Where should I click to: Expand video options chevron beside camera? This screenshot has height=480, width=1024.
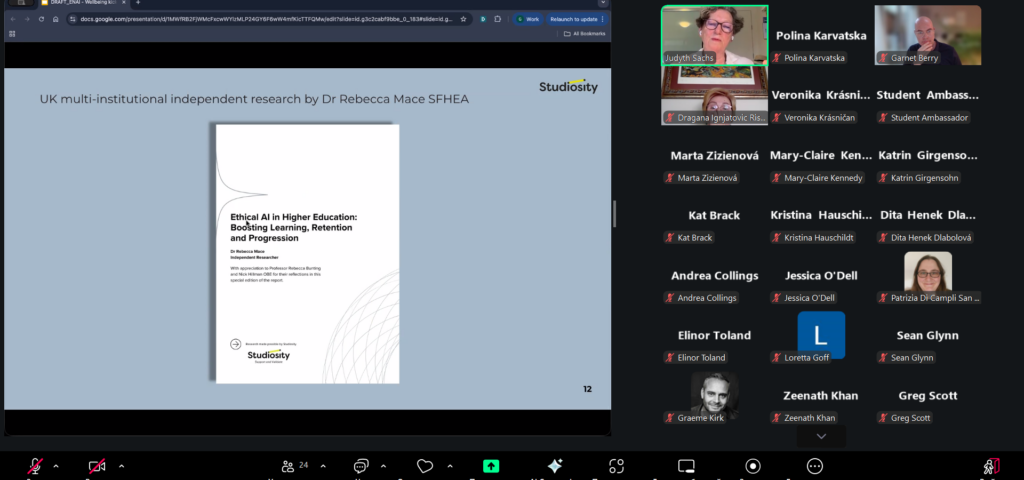click(x=121, y=466)
